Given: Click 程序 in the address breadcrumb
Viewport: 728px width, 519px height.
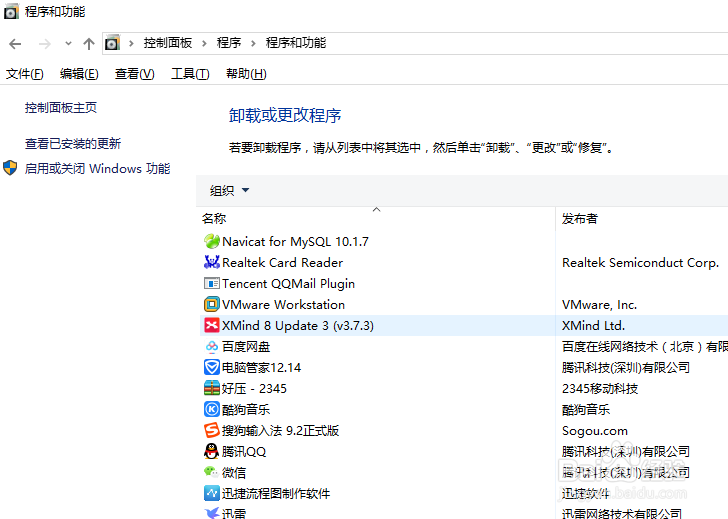Looking at the screenshot, I should [x=229, y=43].
